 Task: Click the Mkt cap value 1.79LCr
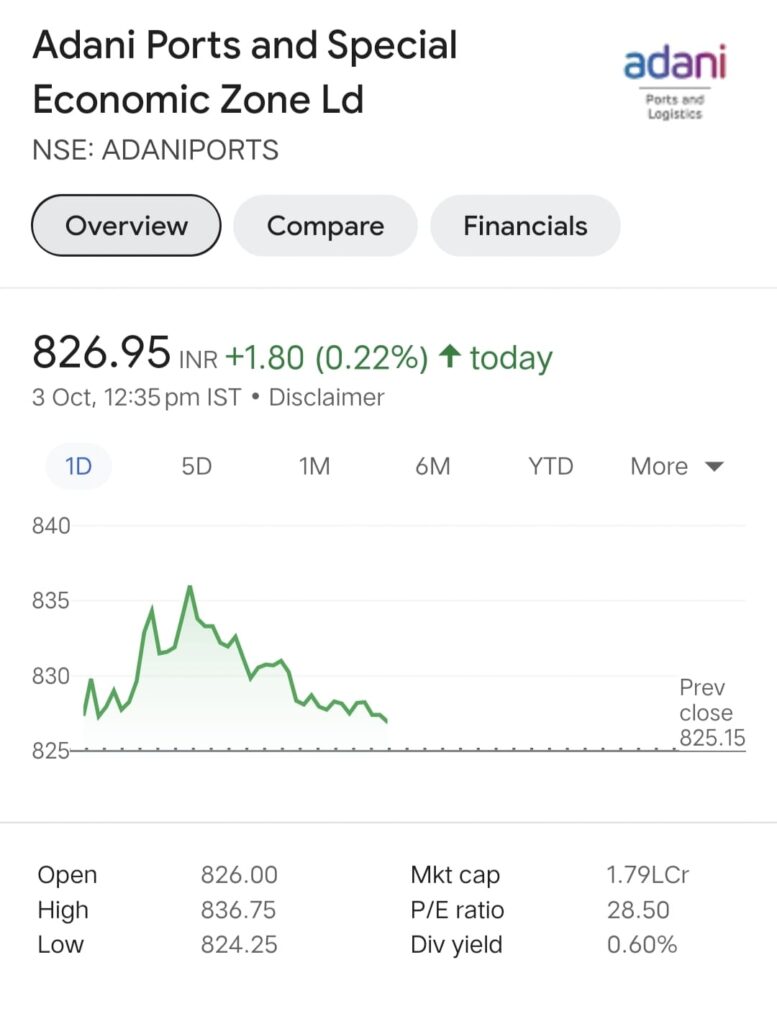[647, 874]
